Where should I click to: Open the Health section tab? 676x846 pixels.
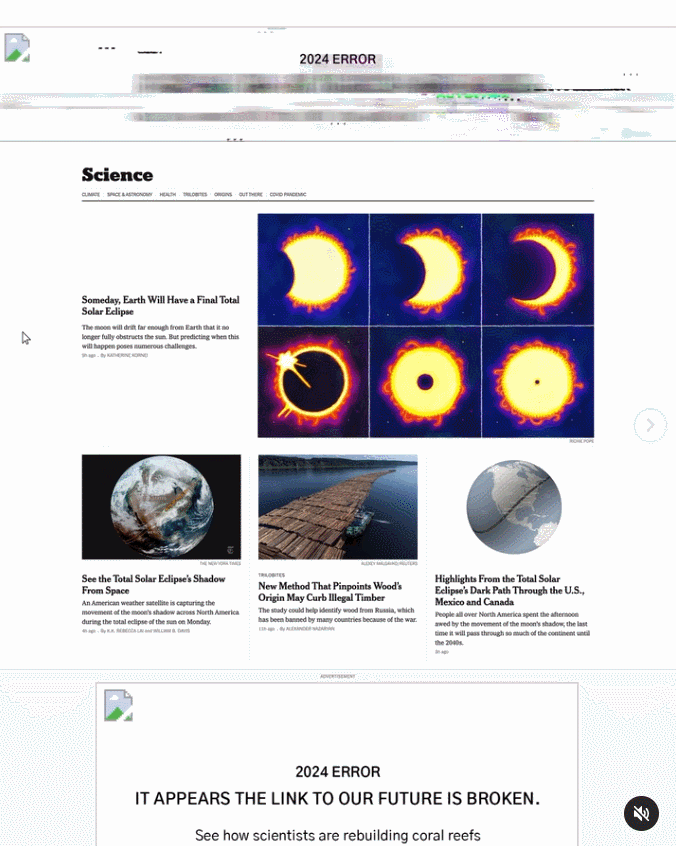(168, 194)
